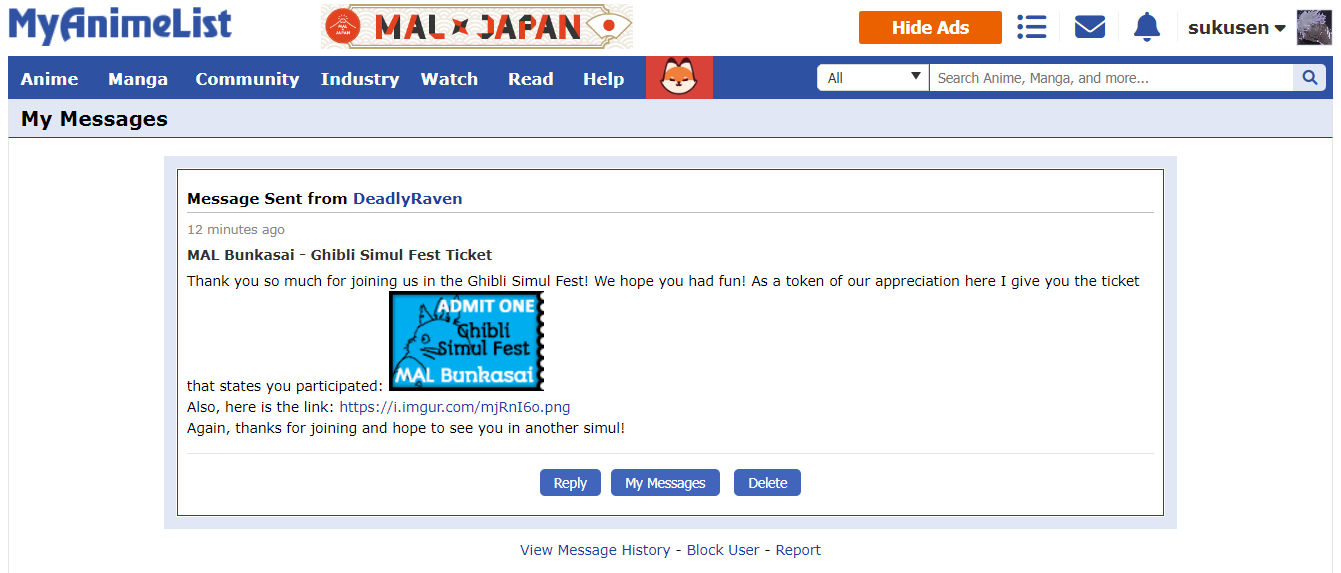Open the Anime navigation menu

tap(49, 79)
